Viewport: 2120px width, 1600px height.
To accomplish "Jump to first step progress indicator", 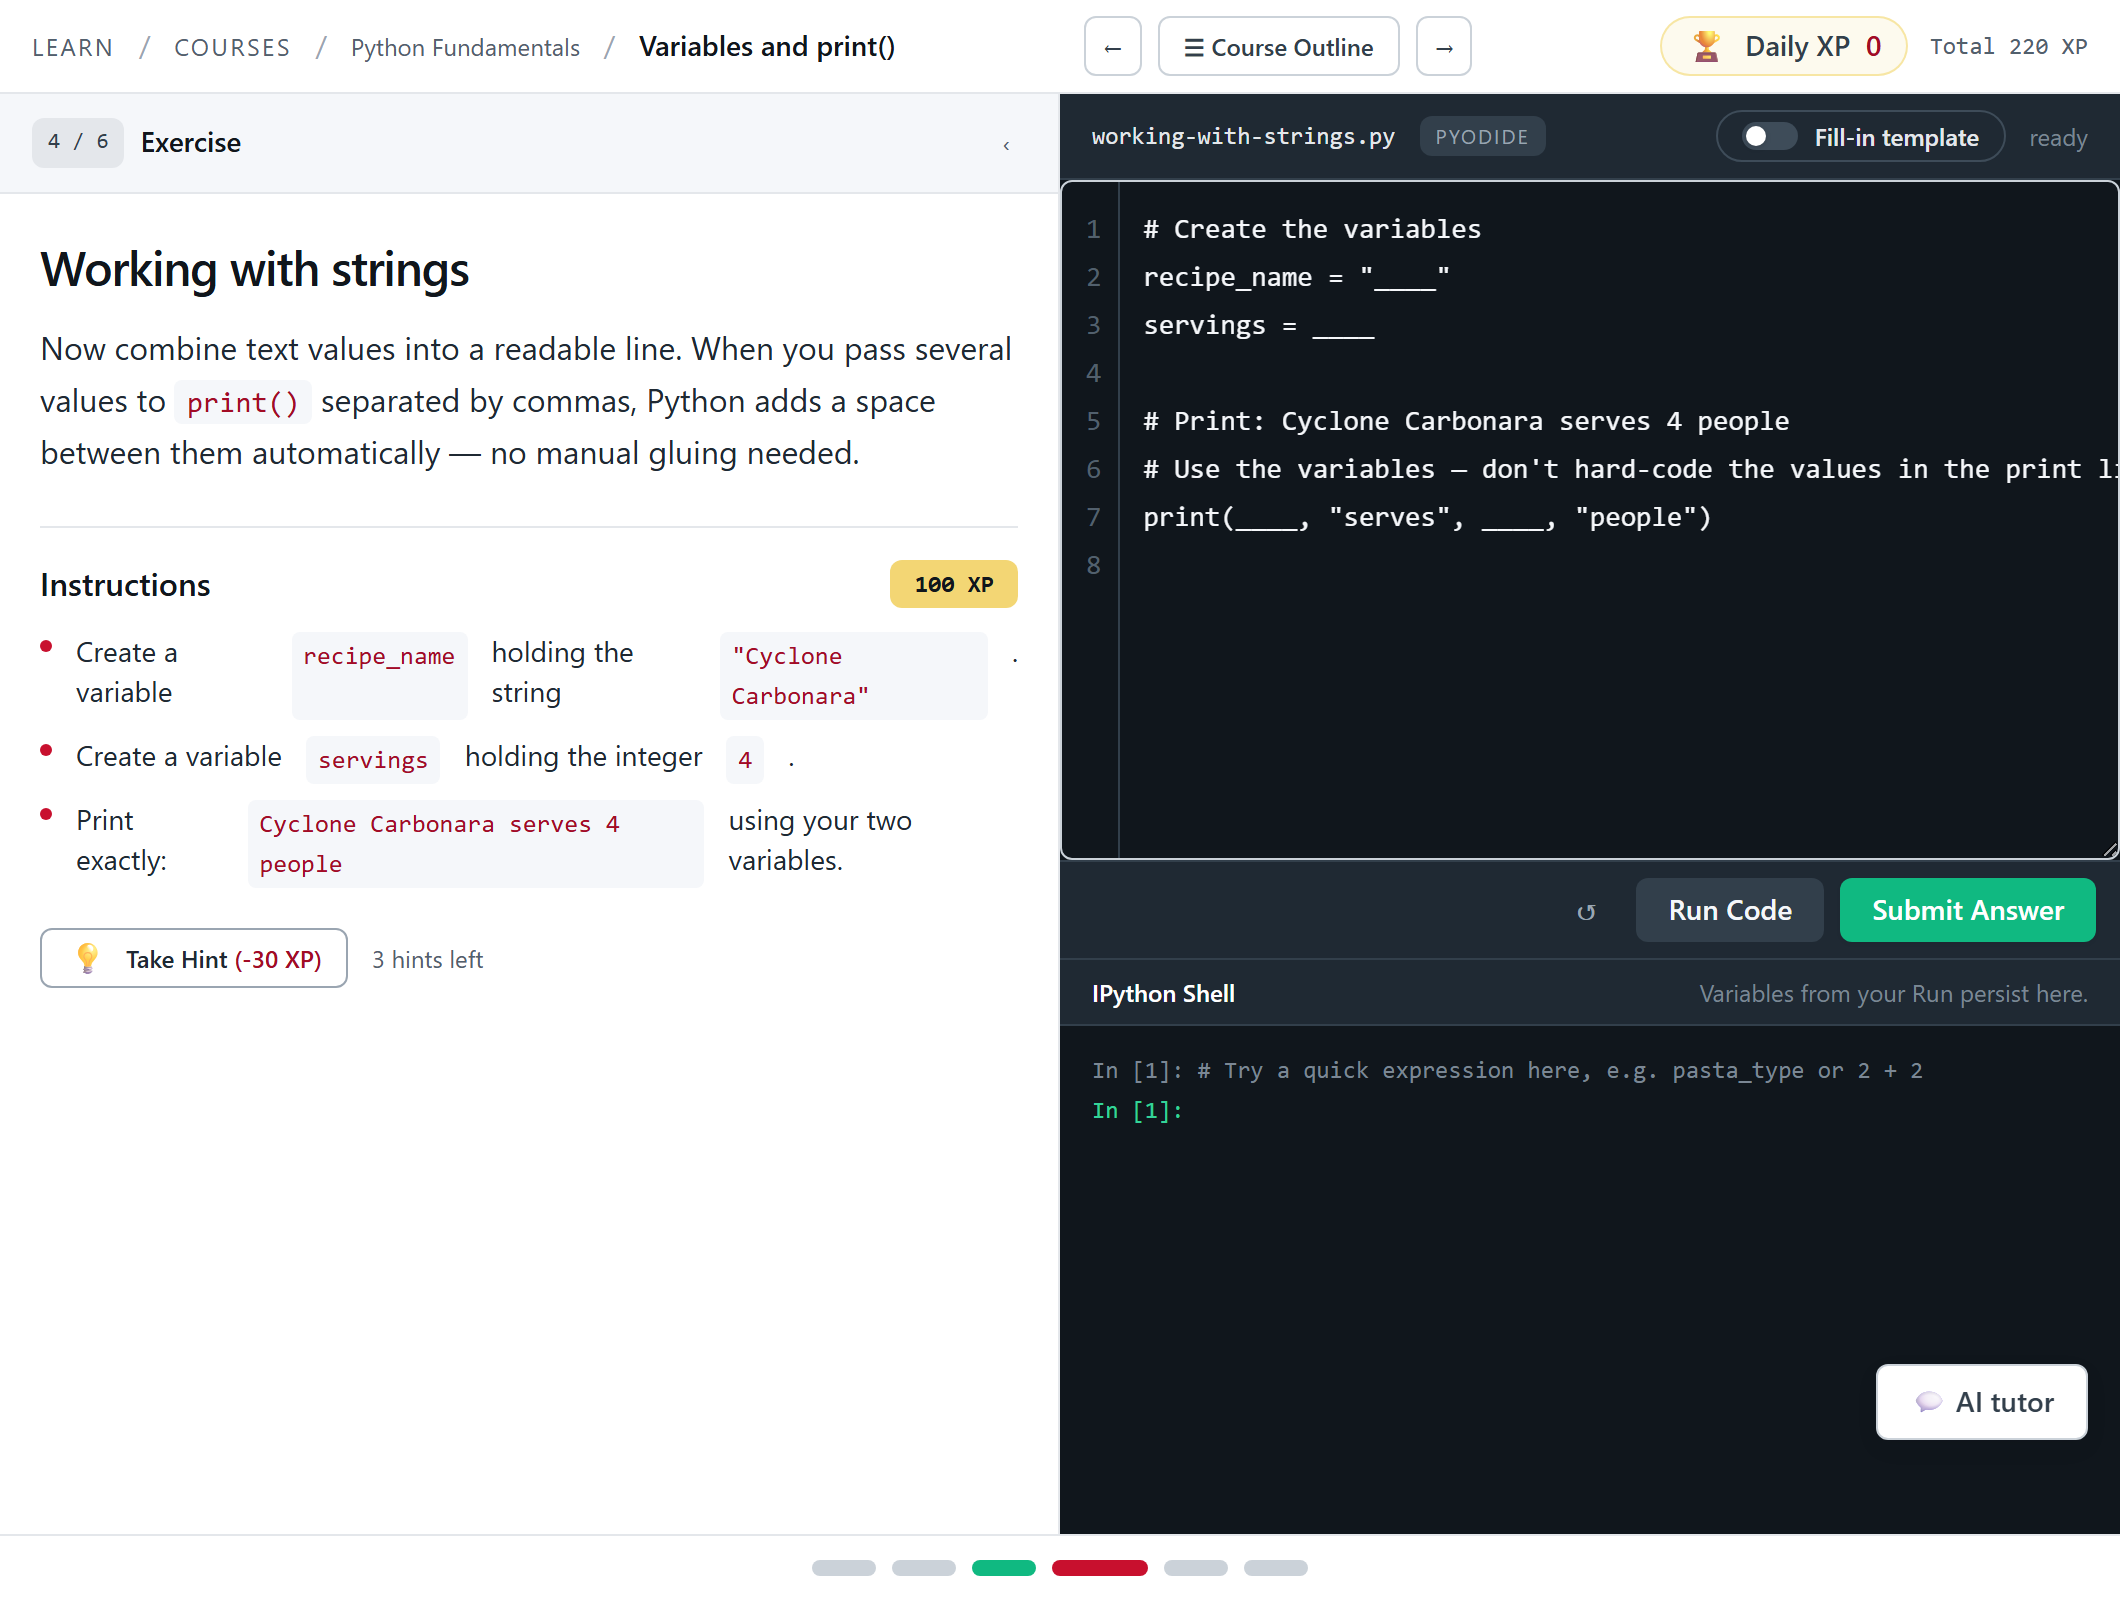I will 844,1568.
